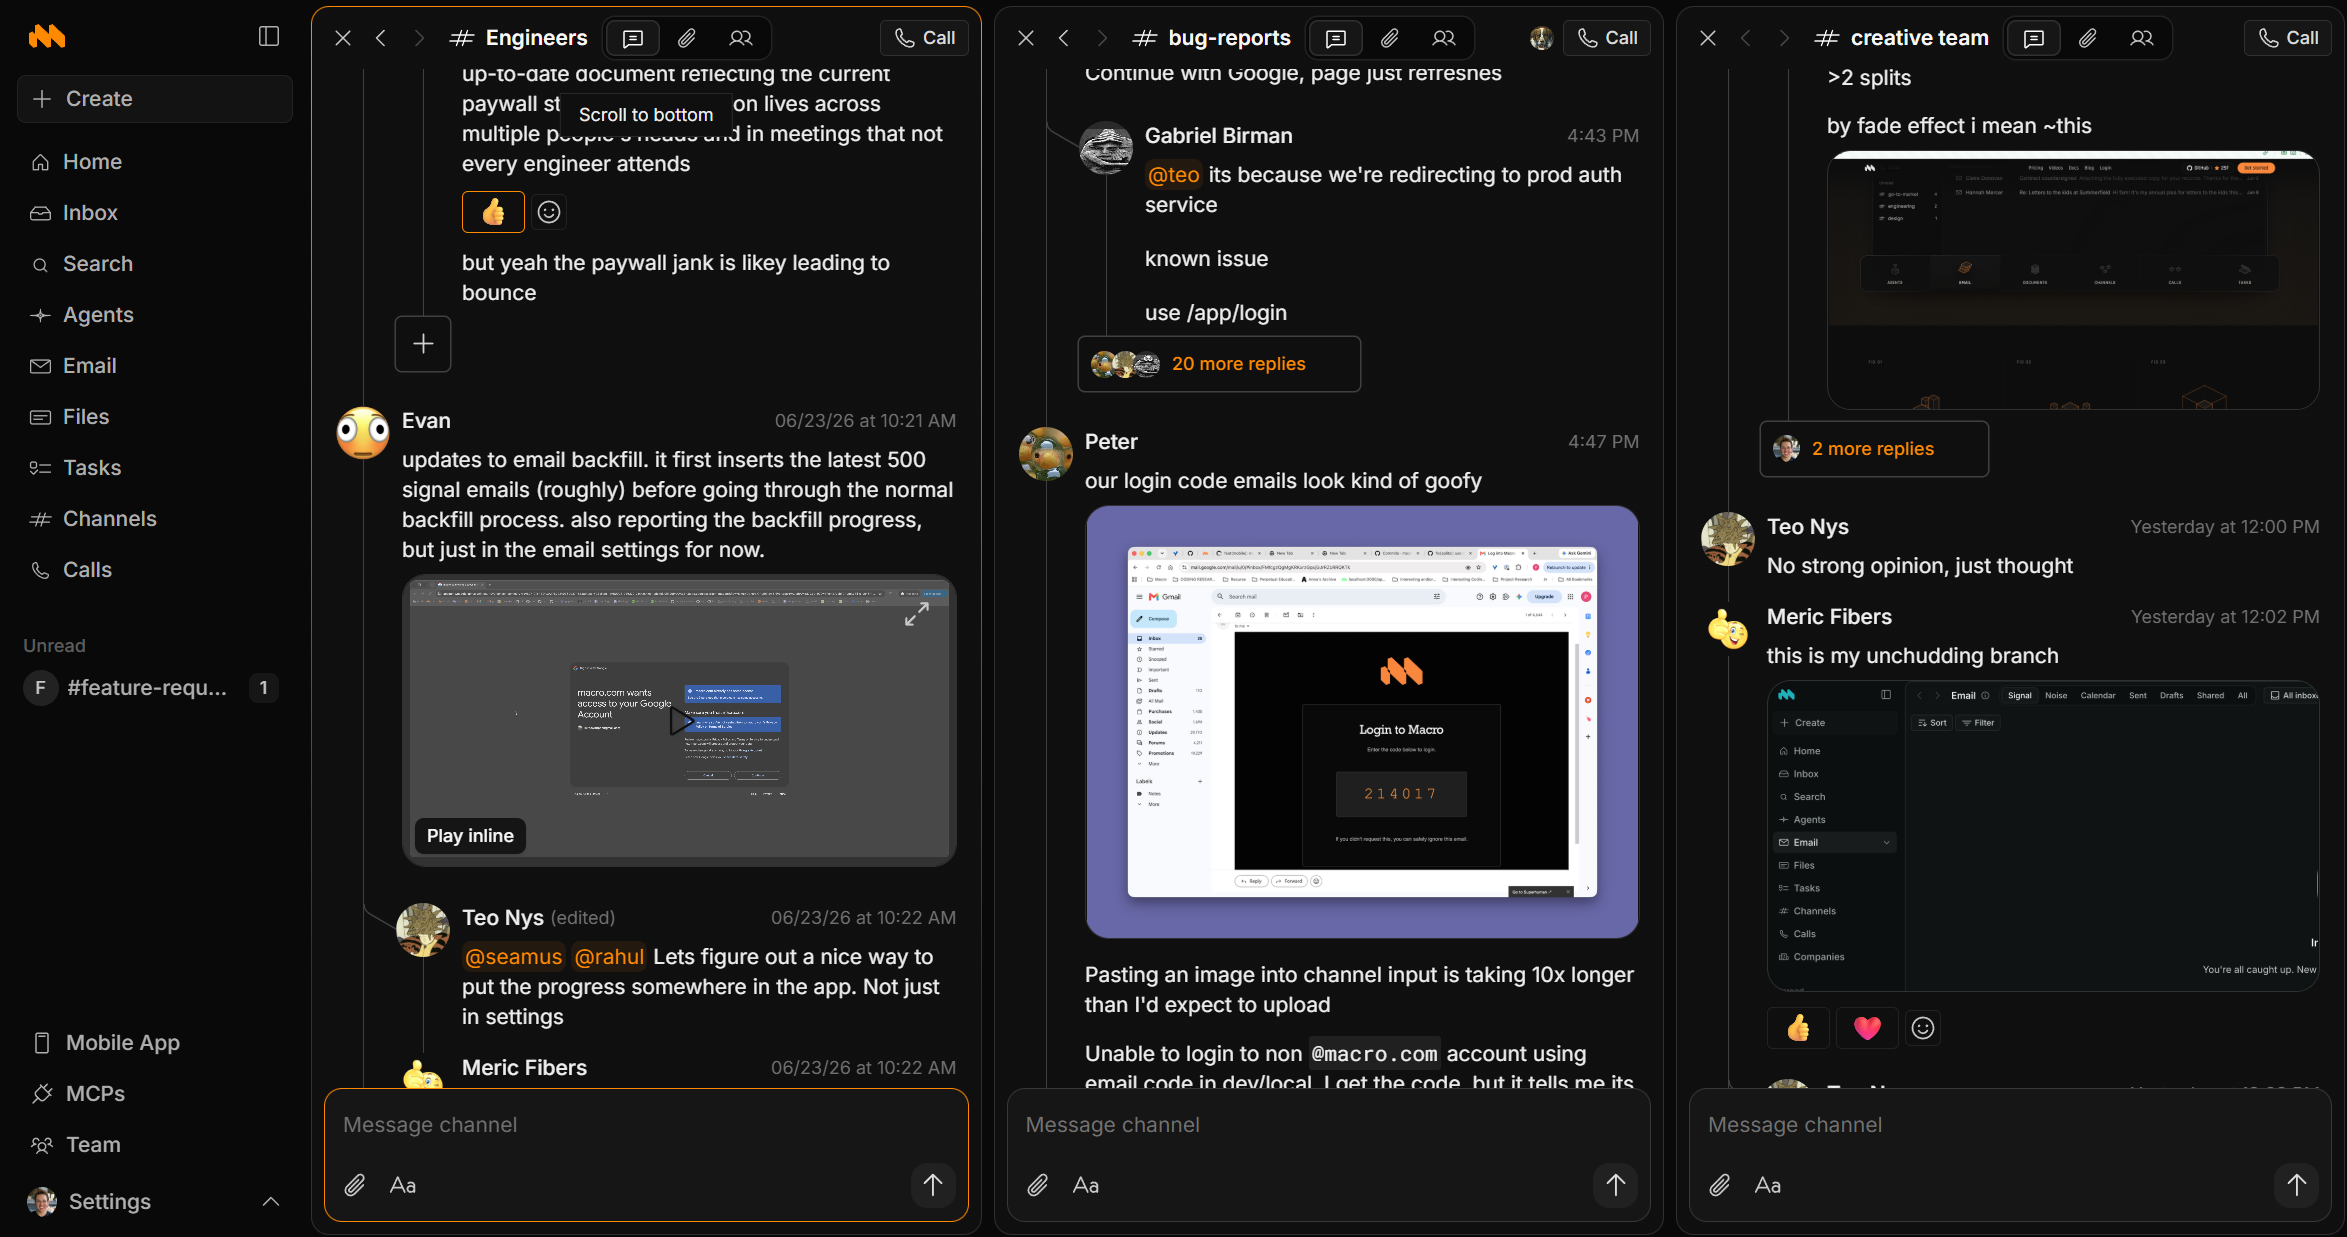This screenshot has width=2347, height=1237.
Task: Open Email in the sidebar
Action: tap(155, 366)
